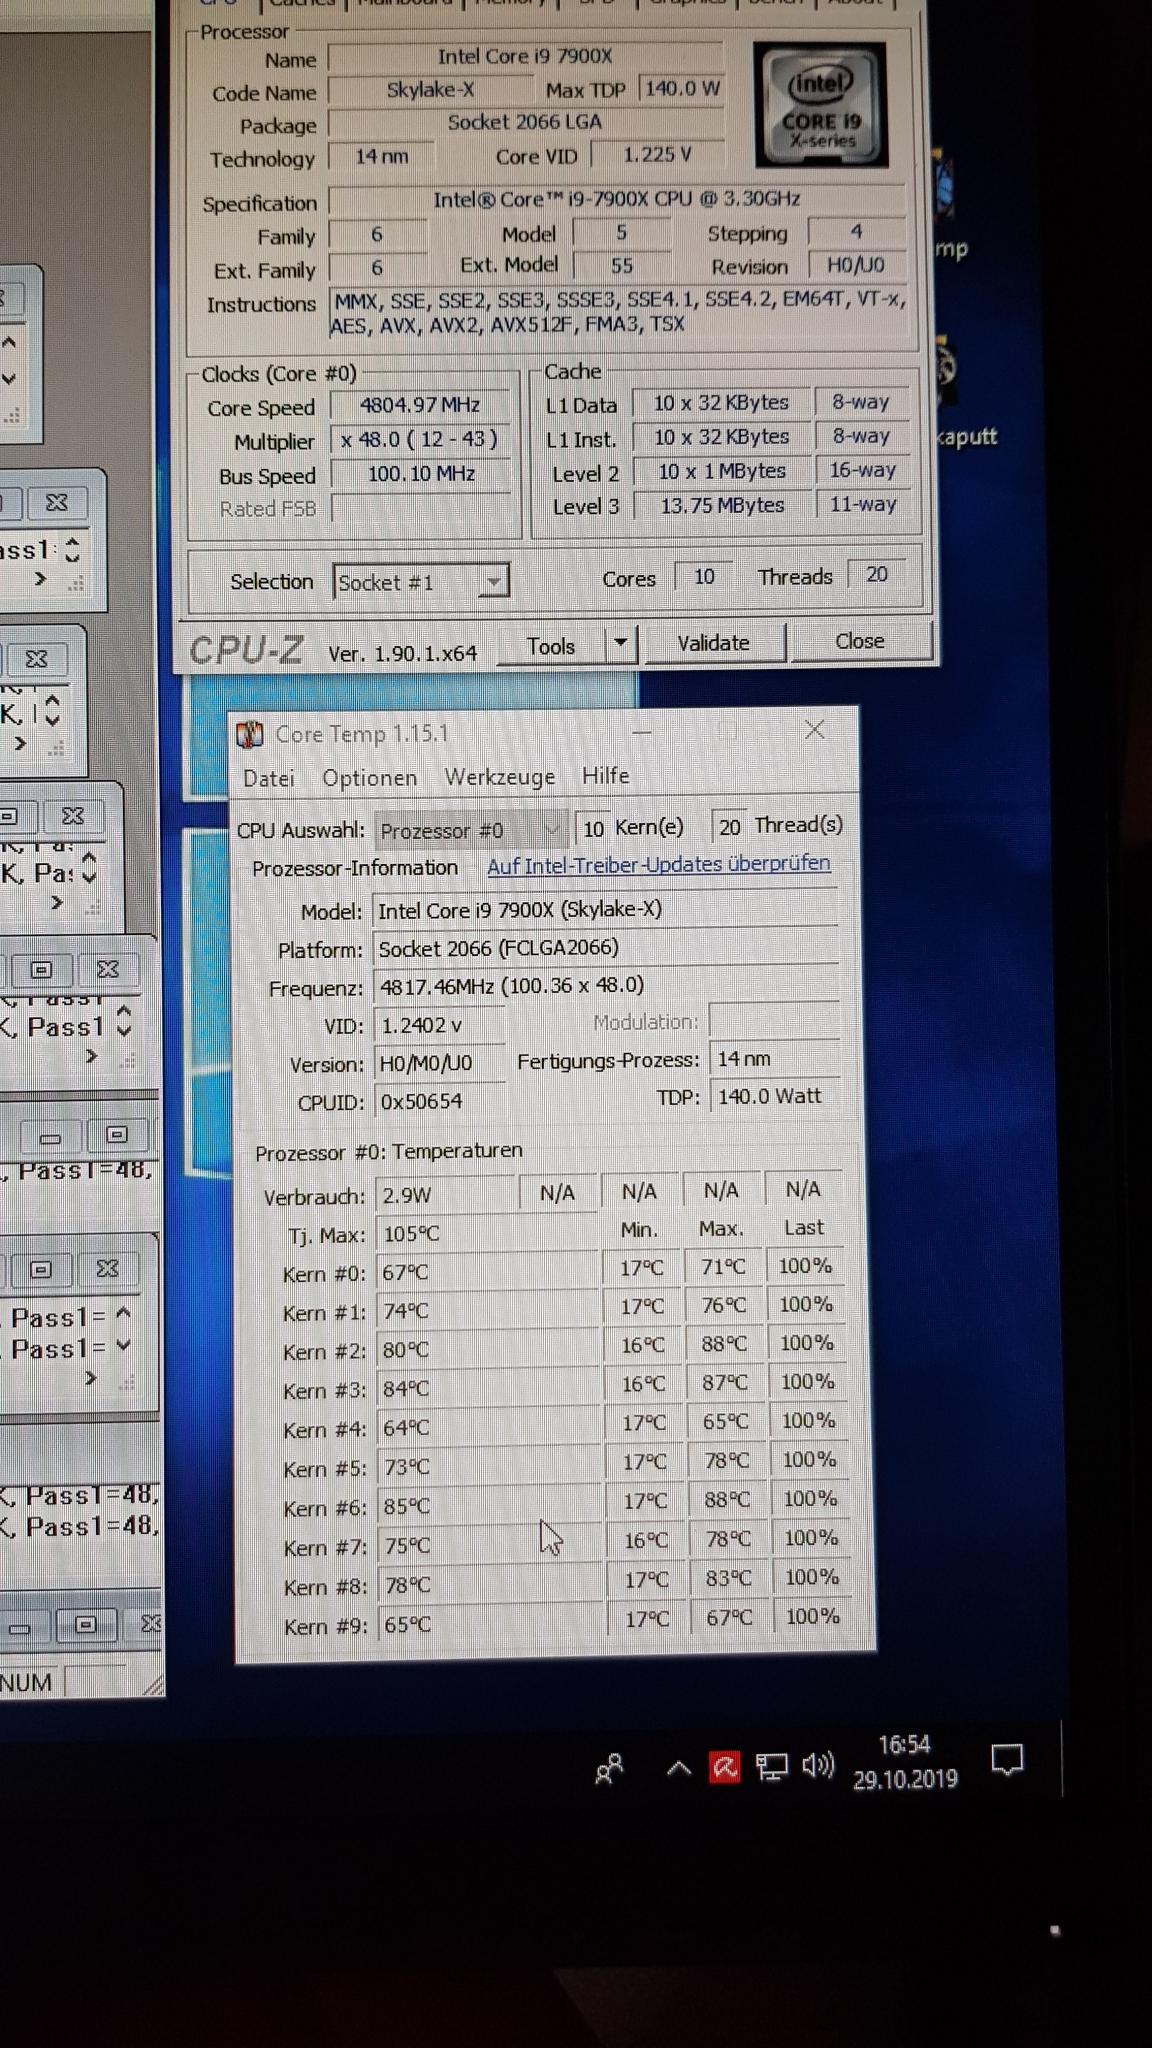Click the CPU-Z Instructions list field
Viewport: 1152px width, 2048px height.
(619, 313)
